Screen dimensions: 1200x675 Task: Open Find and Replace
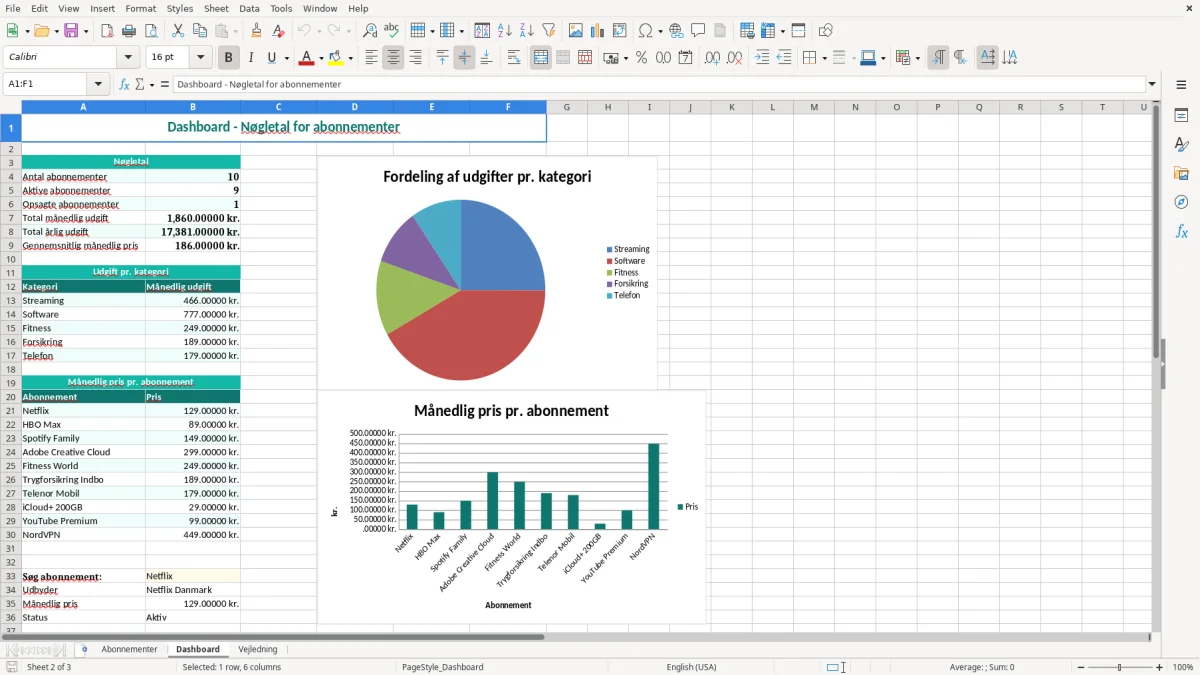pos(370,31)
